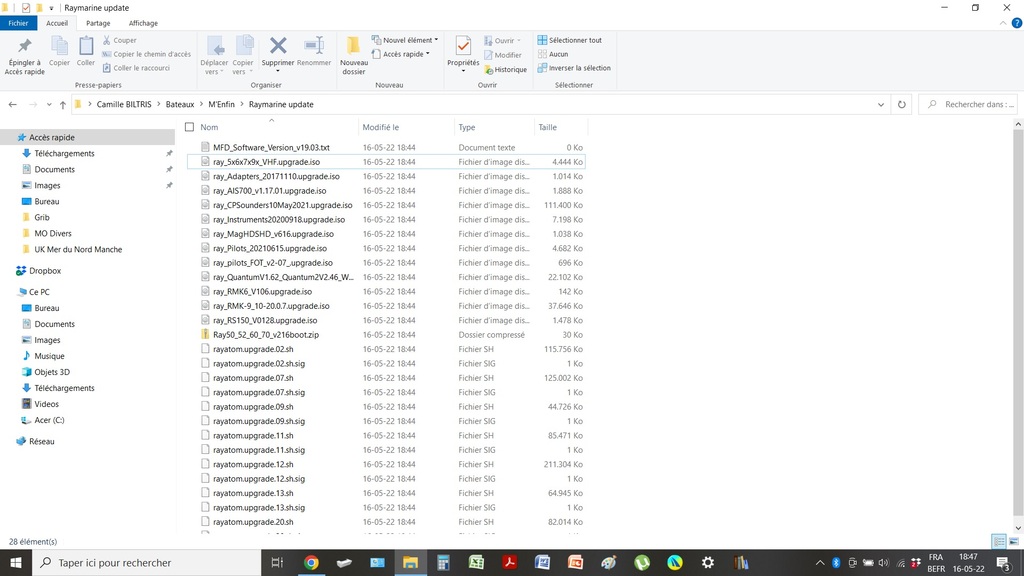Open Propriétés of selected item
This screenshot has width=1024, height=576.
[463, 55]
